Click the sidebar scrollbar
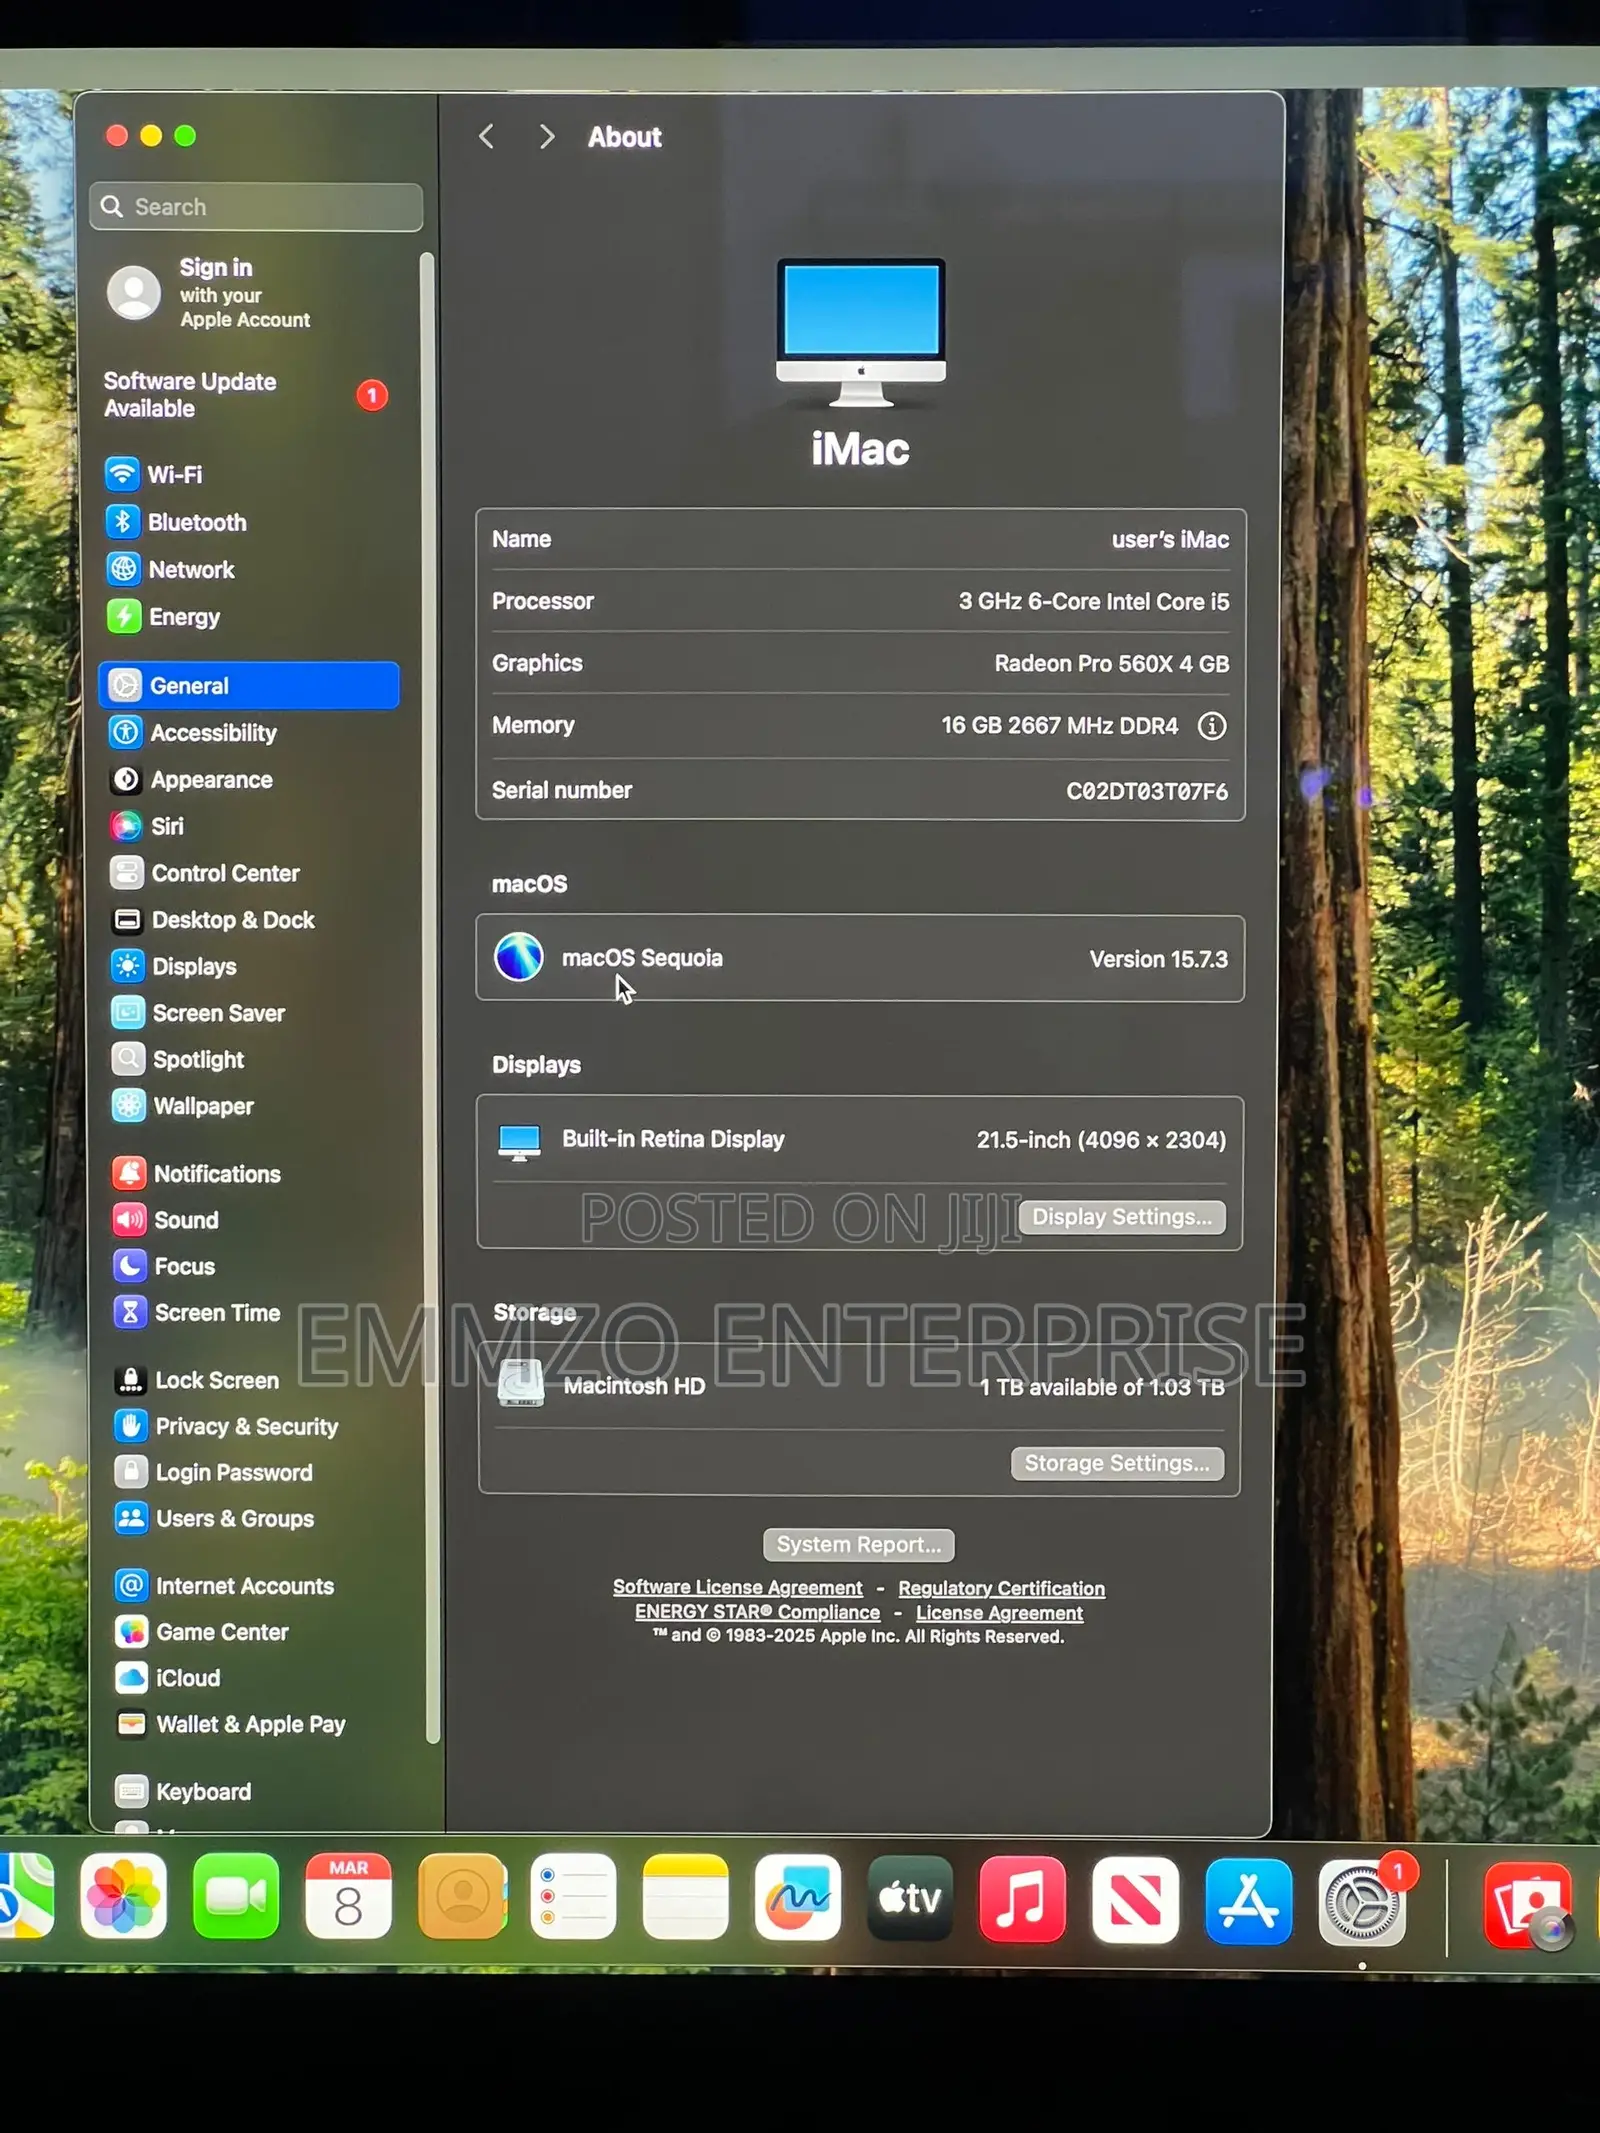Viewport: 1600px width, 2133px height. point(430,1000)
